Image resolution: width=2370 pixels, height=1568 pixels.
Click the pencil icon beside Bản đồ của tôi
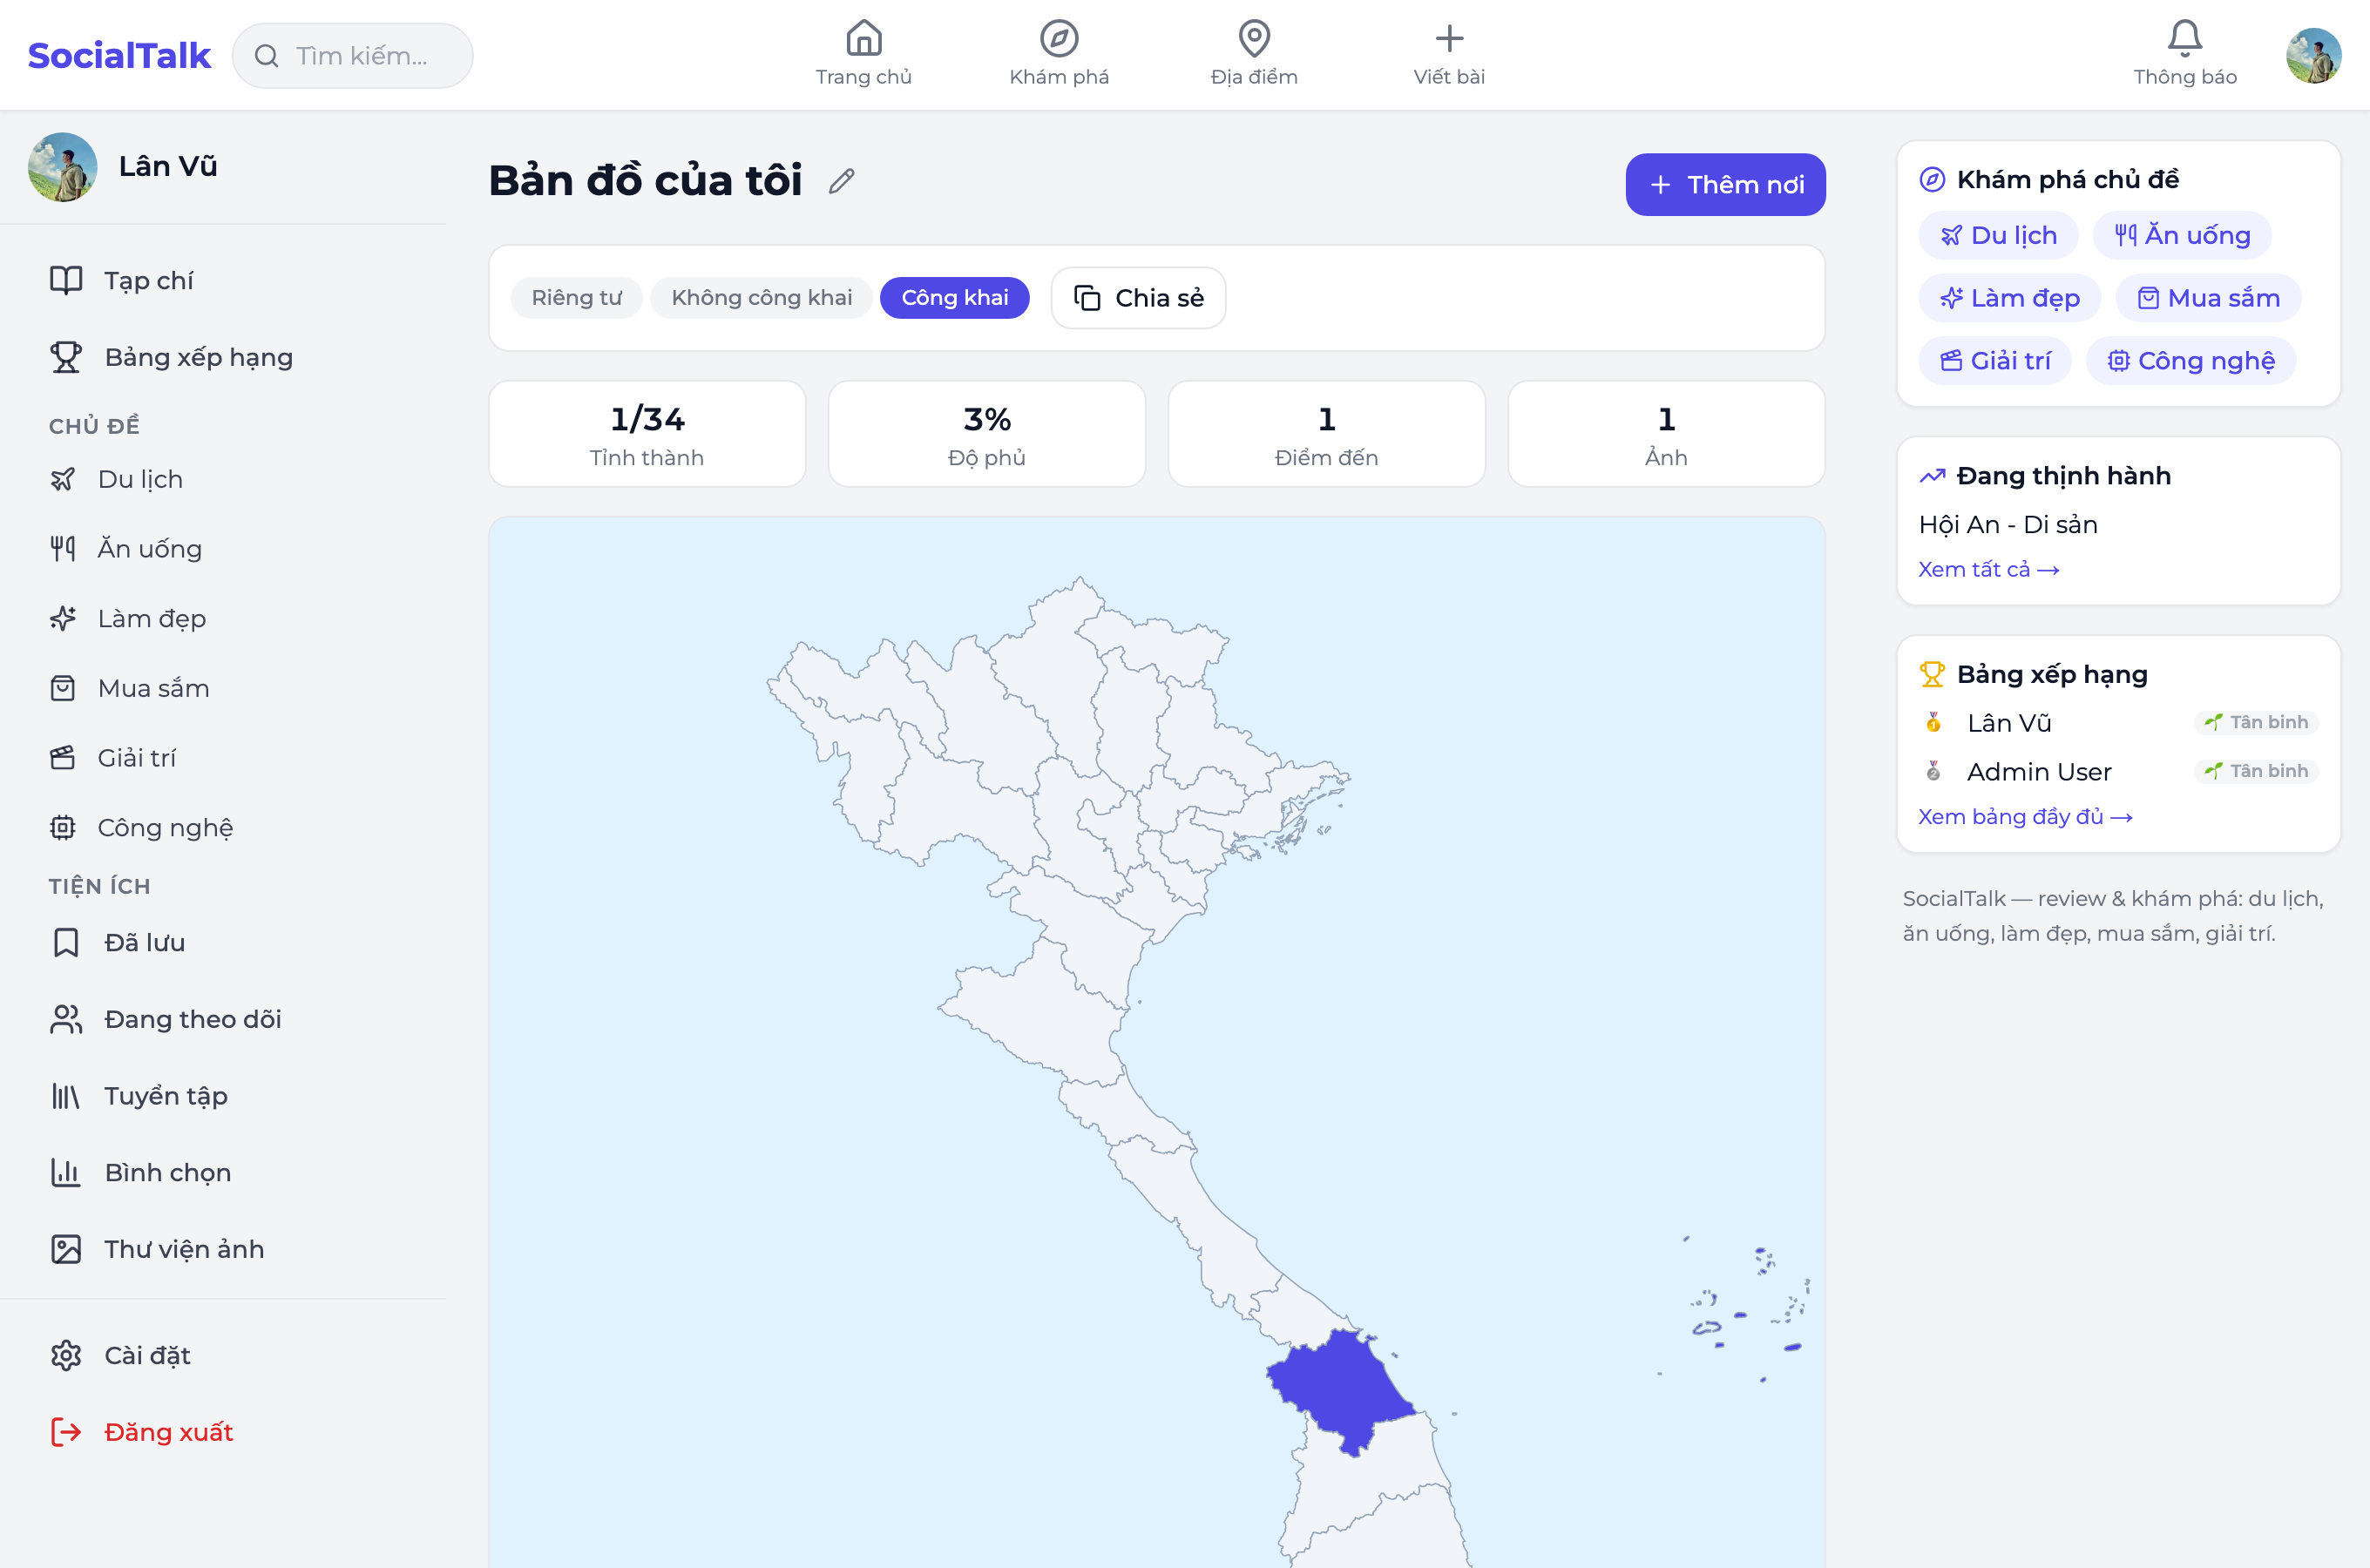842,181
